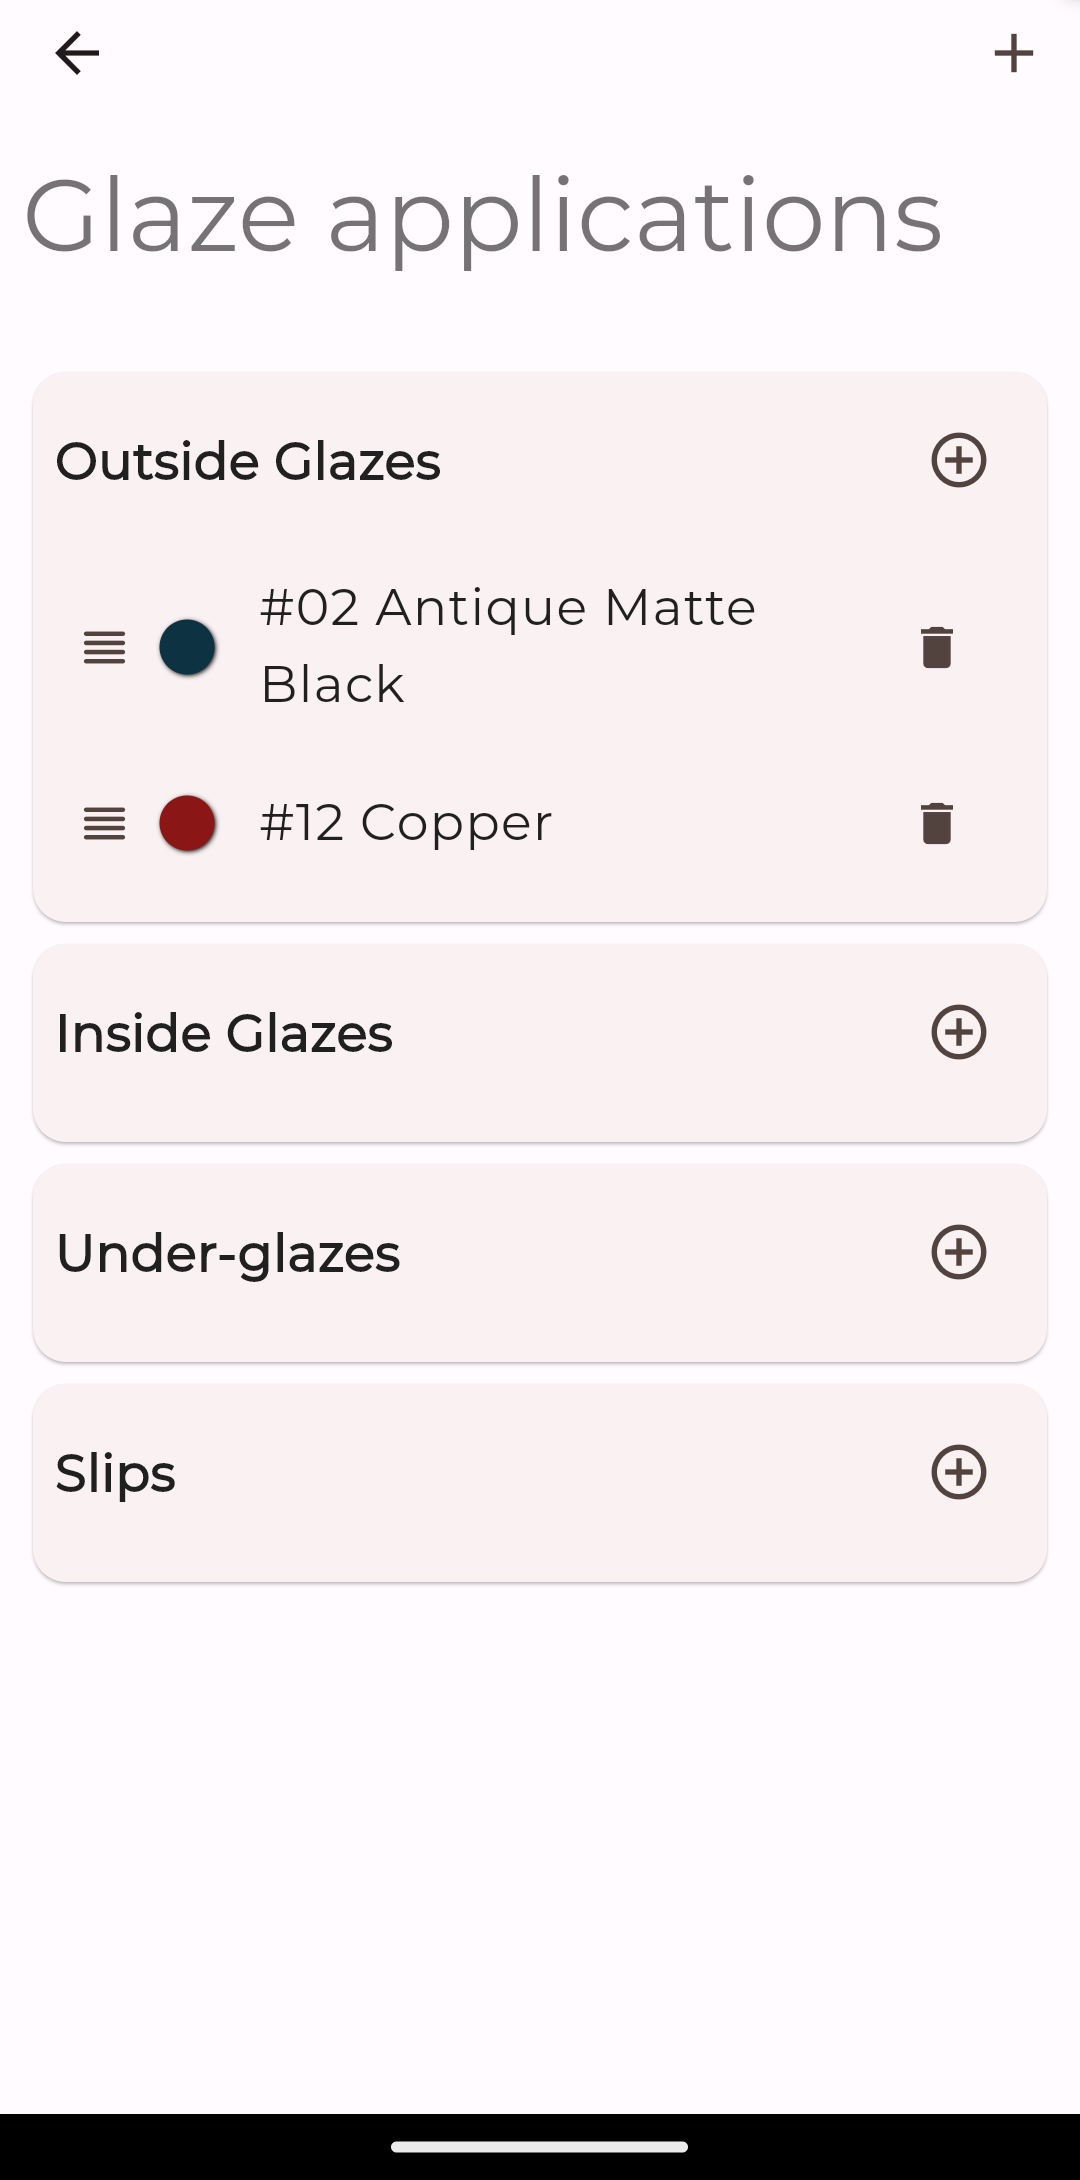Tap reorder handle for #12 Copper

[x=104, y=823]
